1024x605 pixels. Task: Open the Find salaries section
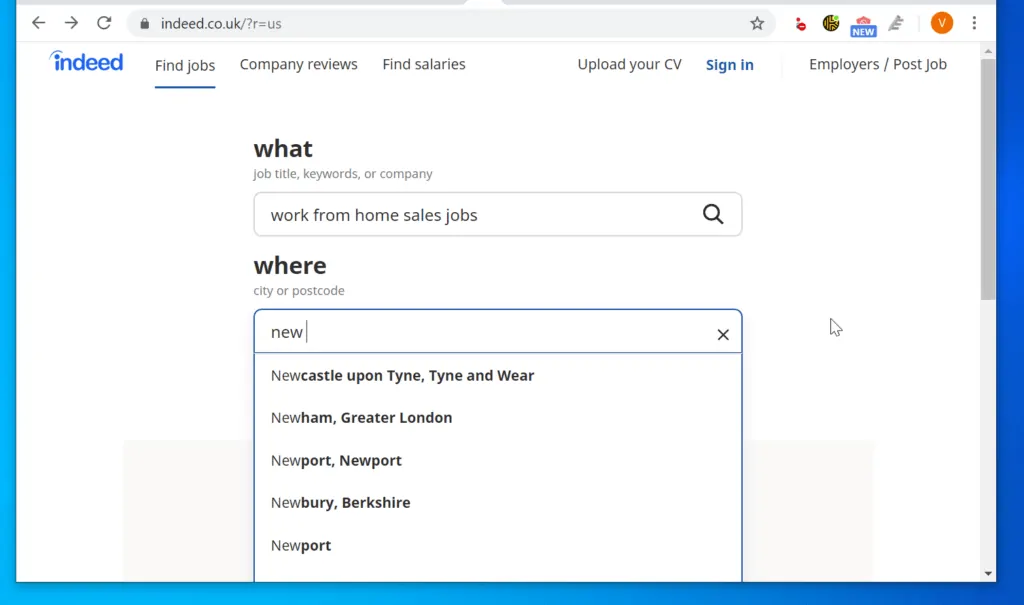coord(423,64)
